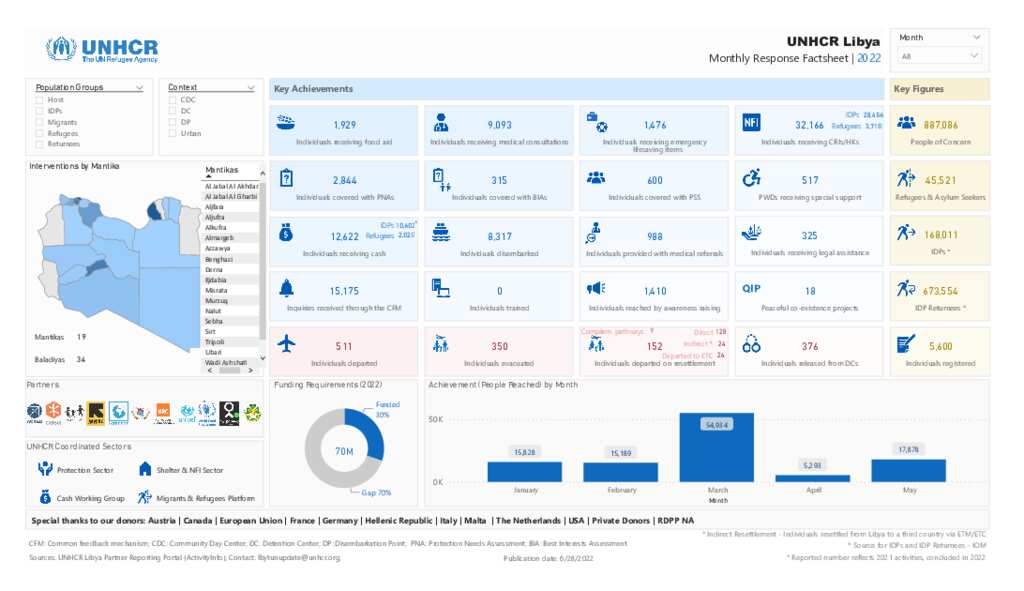Click the legal assistance icon beside 325
The width and height of the screenshot is (1024, 591).
pyautogui.click(x=752, y=232)
